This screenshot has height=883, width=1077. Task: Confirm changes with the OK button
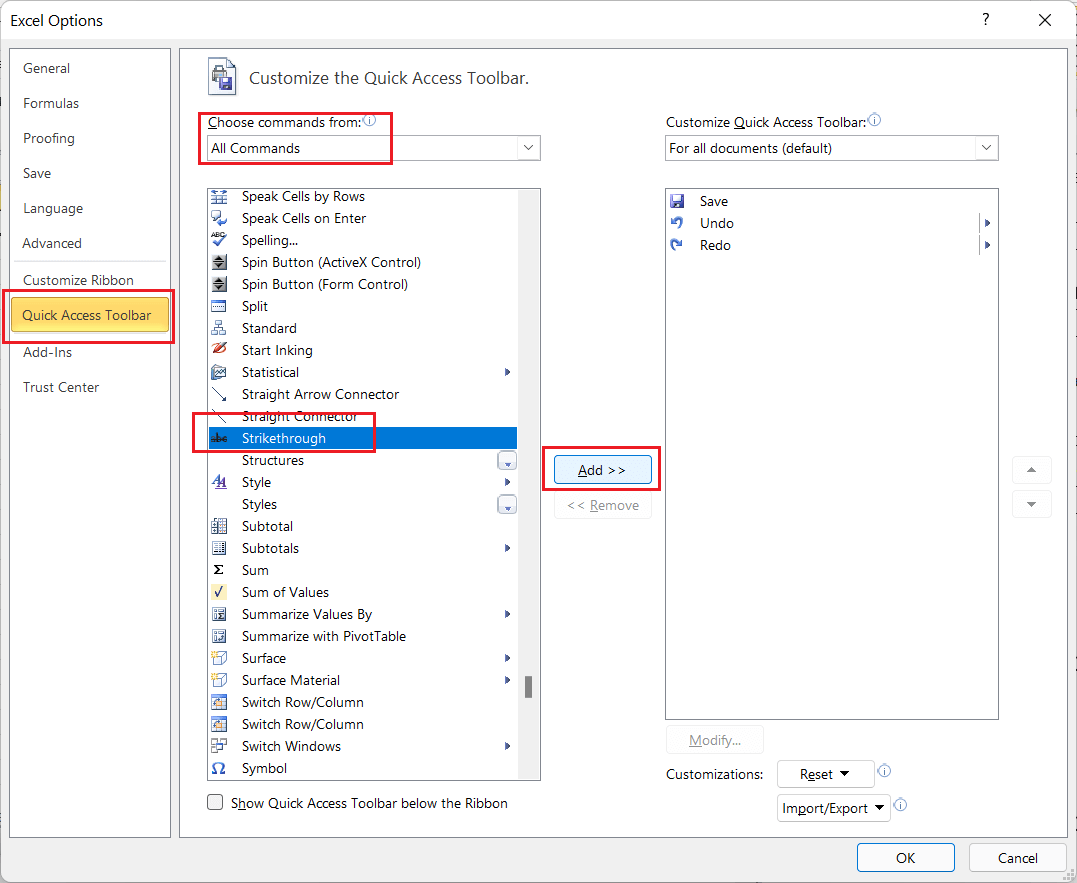pos(905,857)
